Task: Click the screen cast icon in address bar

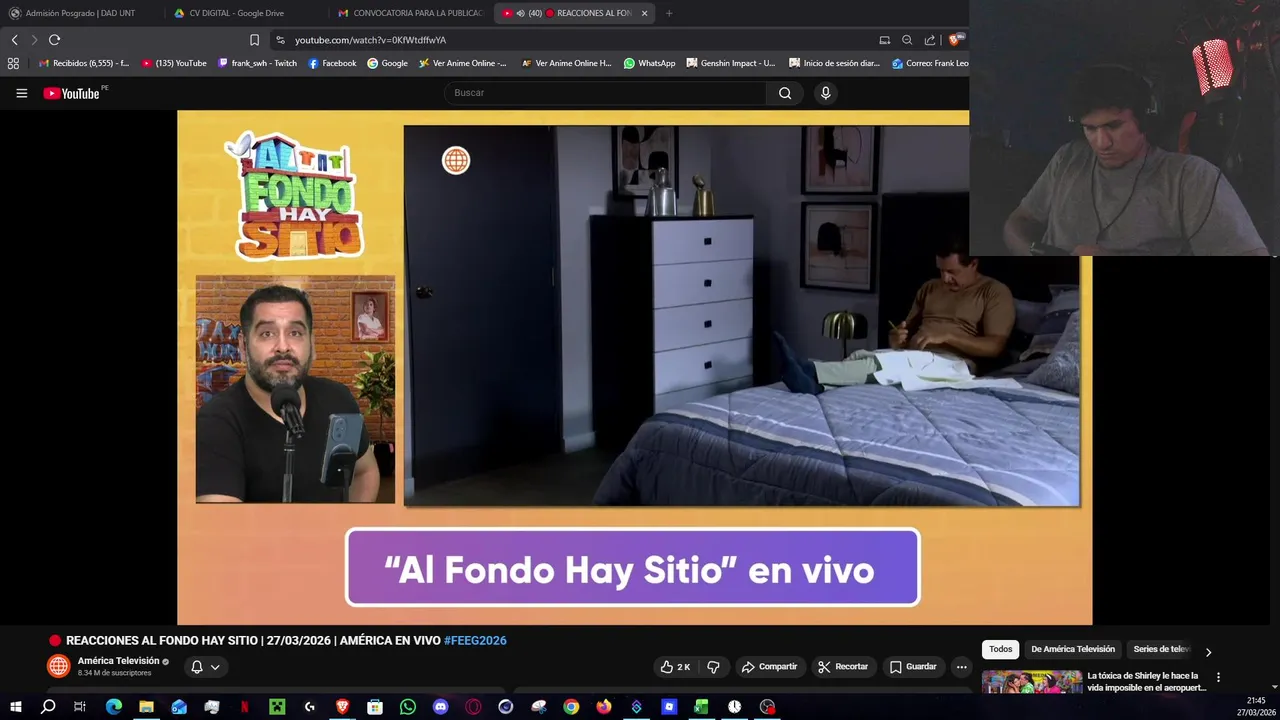Action: coord(884,40)
